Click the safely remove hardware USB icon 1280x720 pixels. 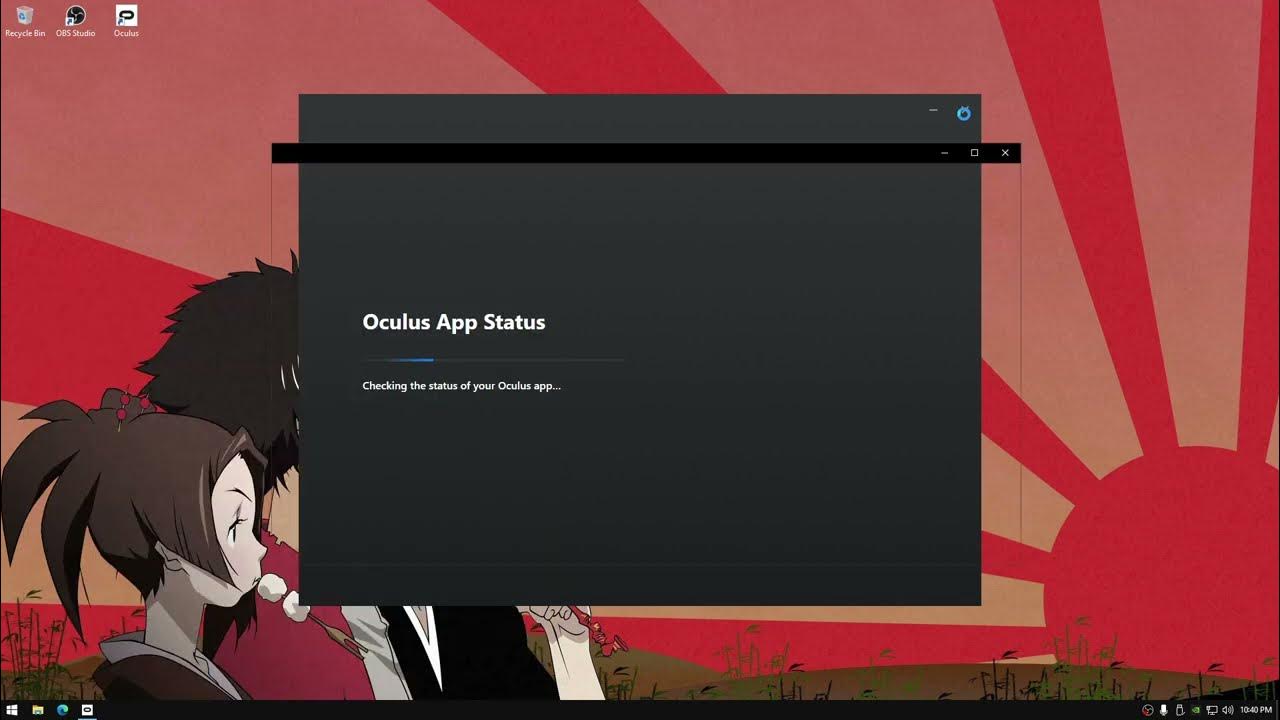1180,710
